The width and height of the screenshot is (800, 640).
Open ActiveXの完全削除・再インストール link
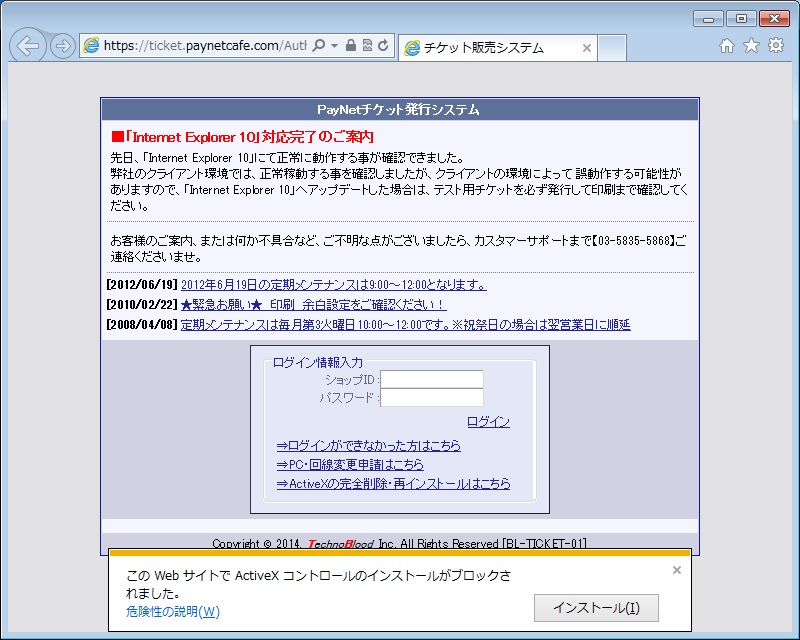(x=393, y=483)
